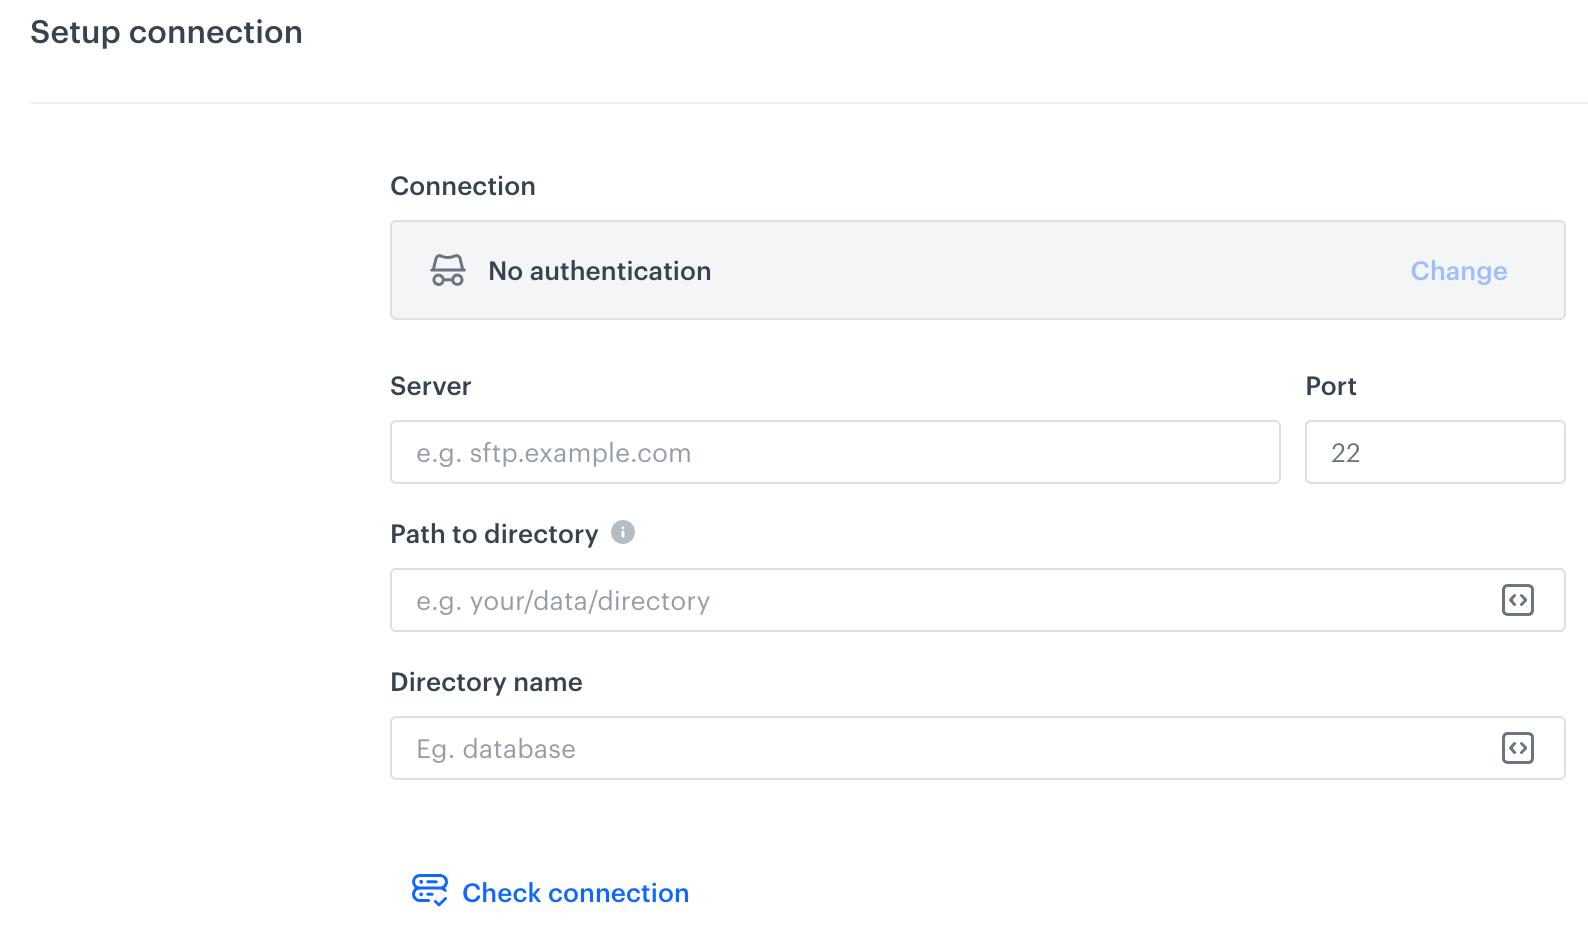Click the info tooltip beside Path to directory

(623, 532)
